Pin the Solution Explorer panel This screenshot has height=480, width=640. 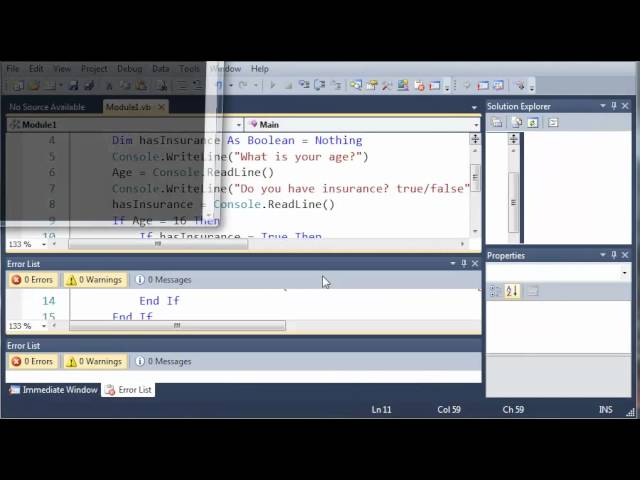[614, 106]
